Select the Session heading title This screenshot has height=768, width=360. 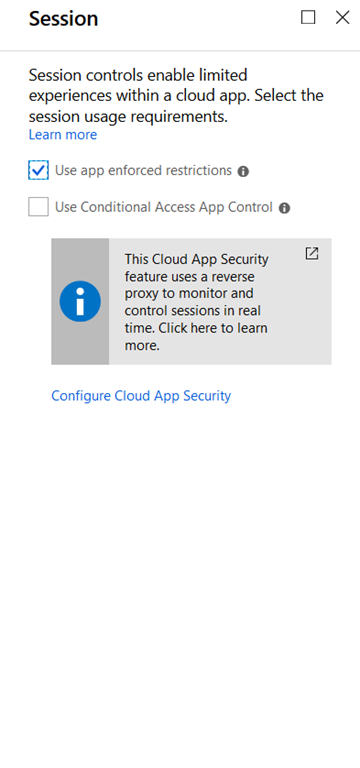click(x=63, y=19)
